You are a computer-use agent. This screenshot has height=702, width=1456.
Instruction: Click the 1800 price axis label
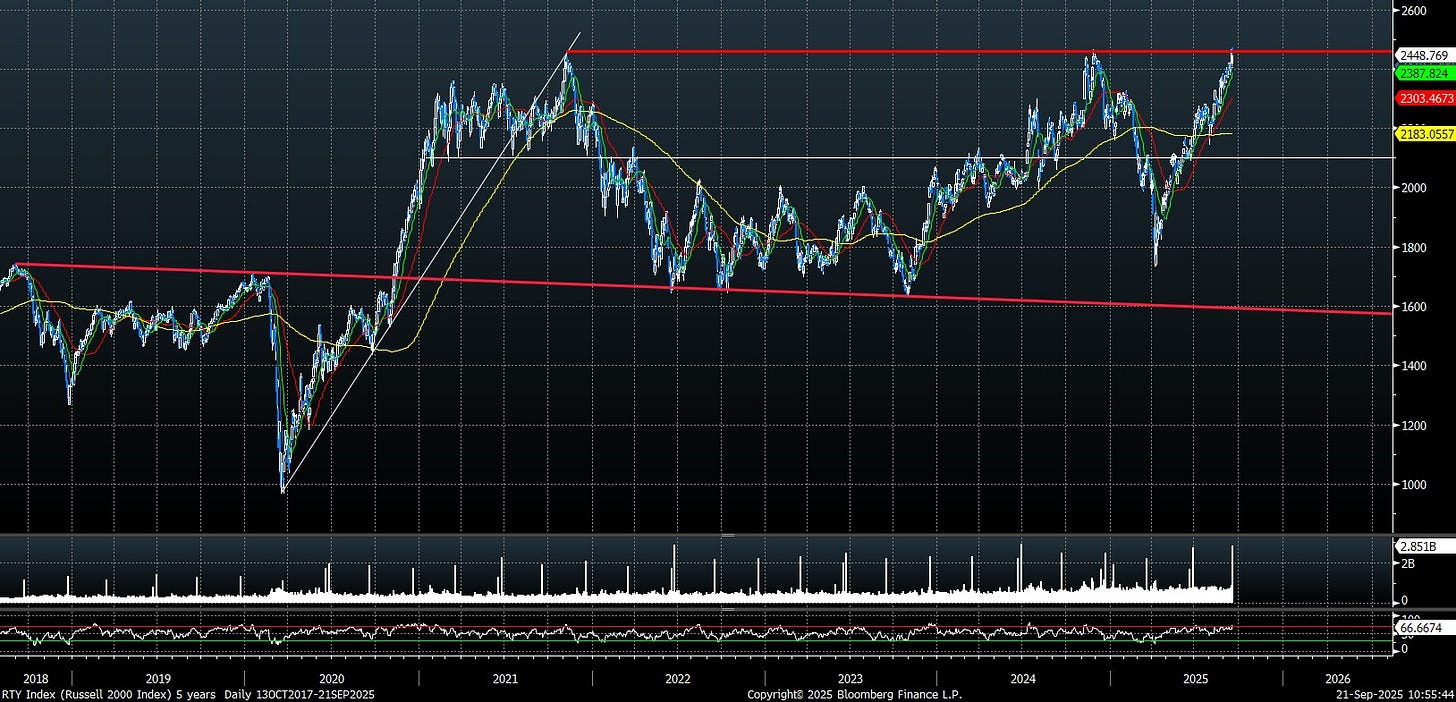click(1414, 248)
